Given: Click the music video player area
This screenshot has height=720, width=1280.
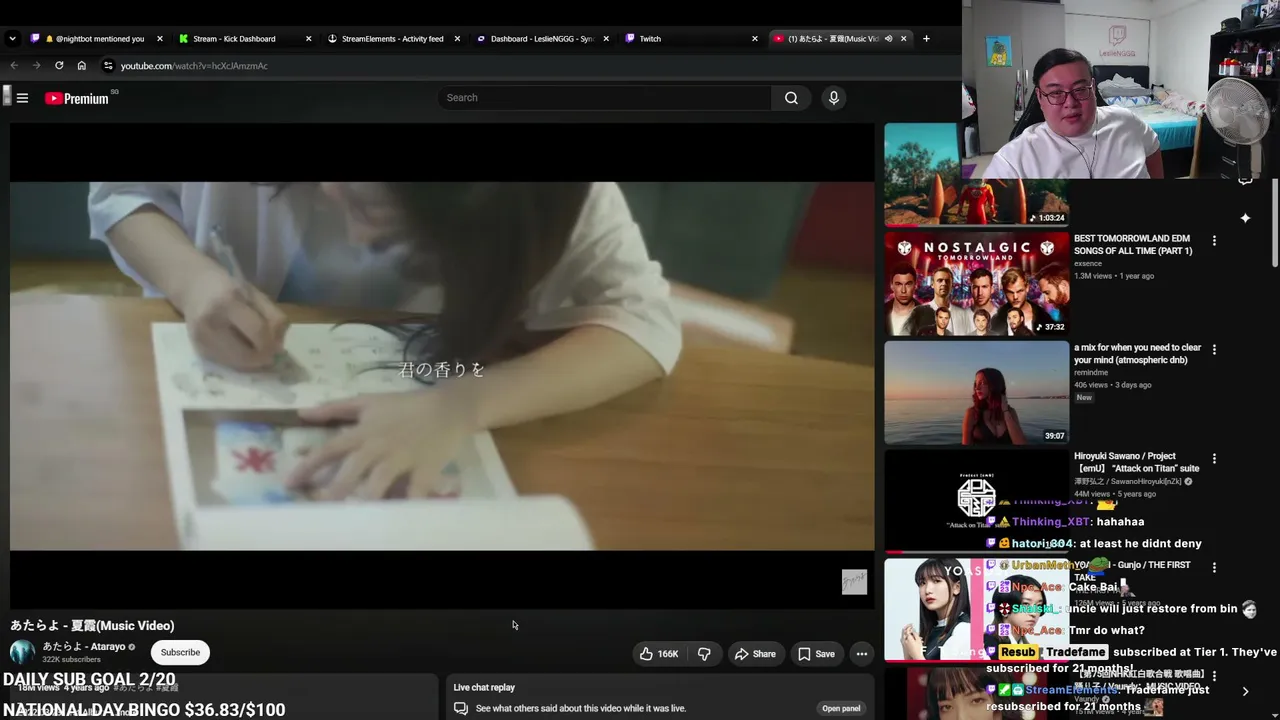Looking at the screenshot, I should 442,366.
